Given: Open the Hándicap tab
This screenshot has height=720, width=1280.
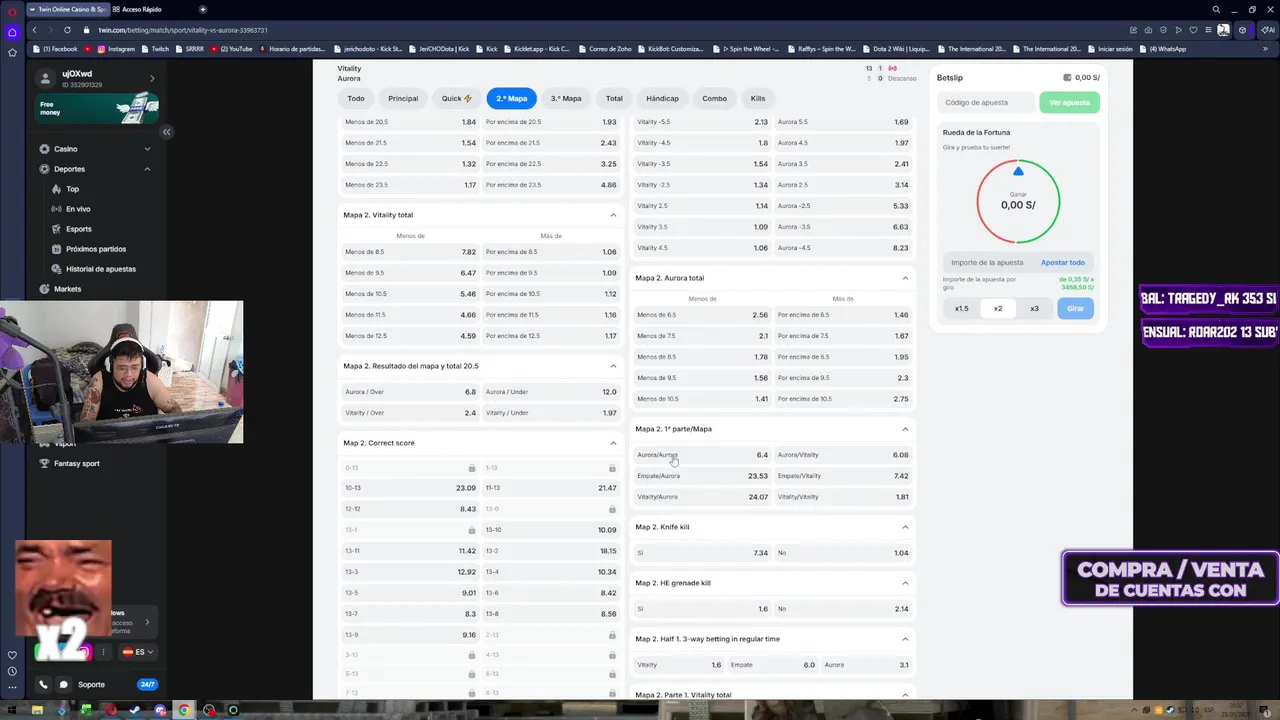Looking at the screenshot, I should 662,98.
